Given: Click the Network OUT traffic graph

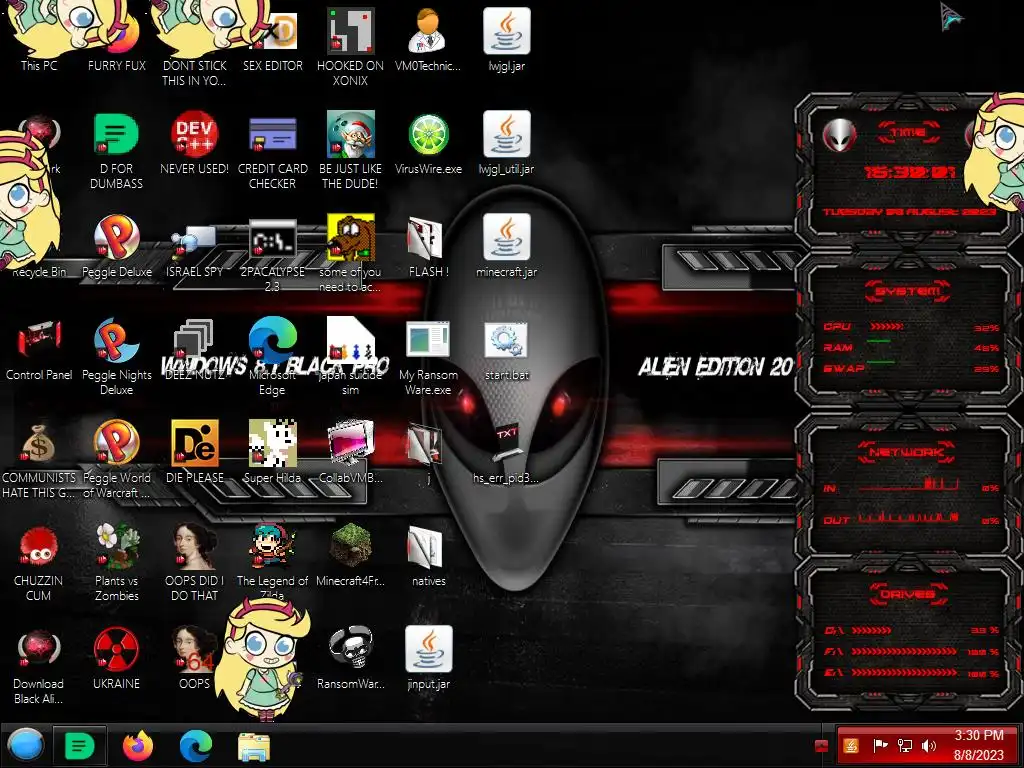Looking at the screenshot, I should point(908,517).
